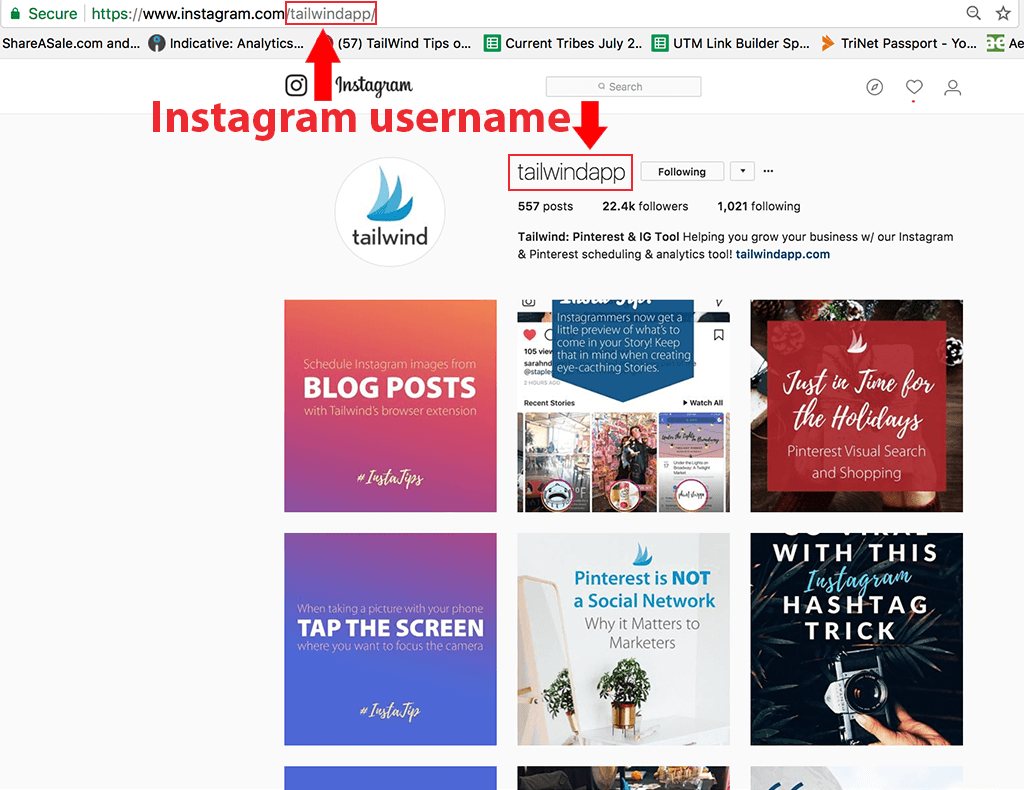Screen dimensions: 1024x790
Task: Open the Blog Posts purple gradient post
Action: tap(390, 405)
